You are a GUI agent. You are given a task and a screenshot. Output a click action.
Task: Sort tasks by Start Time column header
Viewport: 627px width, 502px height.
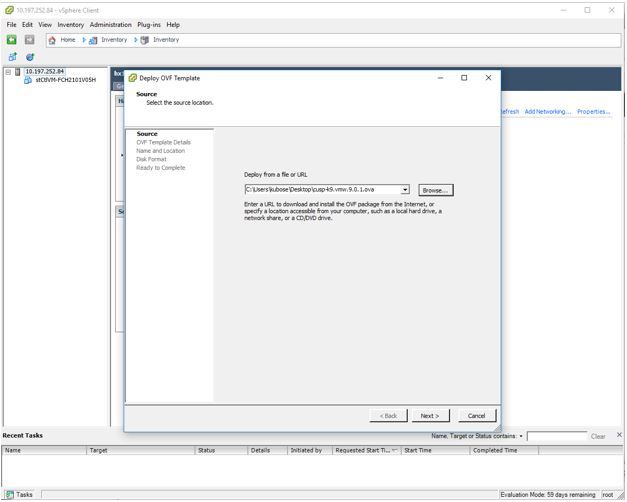pyautogui.click(x=435, y=451)
